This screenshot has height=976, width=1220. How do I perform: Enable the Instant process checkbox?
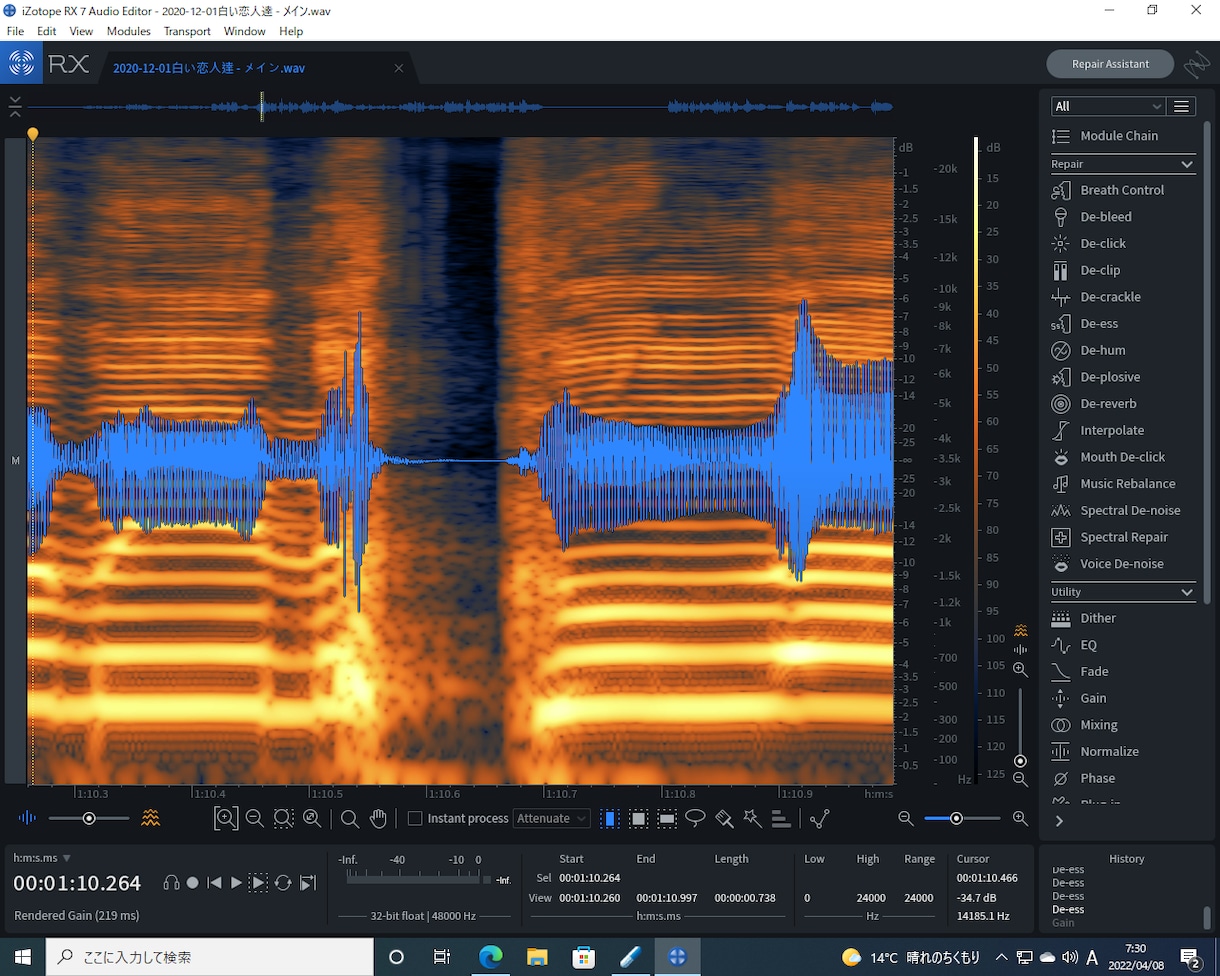(415, 819)
